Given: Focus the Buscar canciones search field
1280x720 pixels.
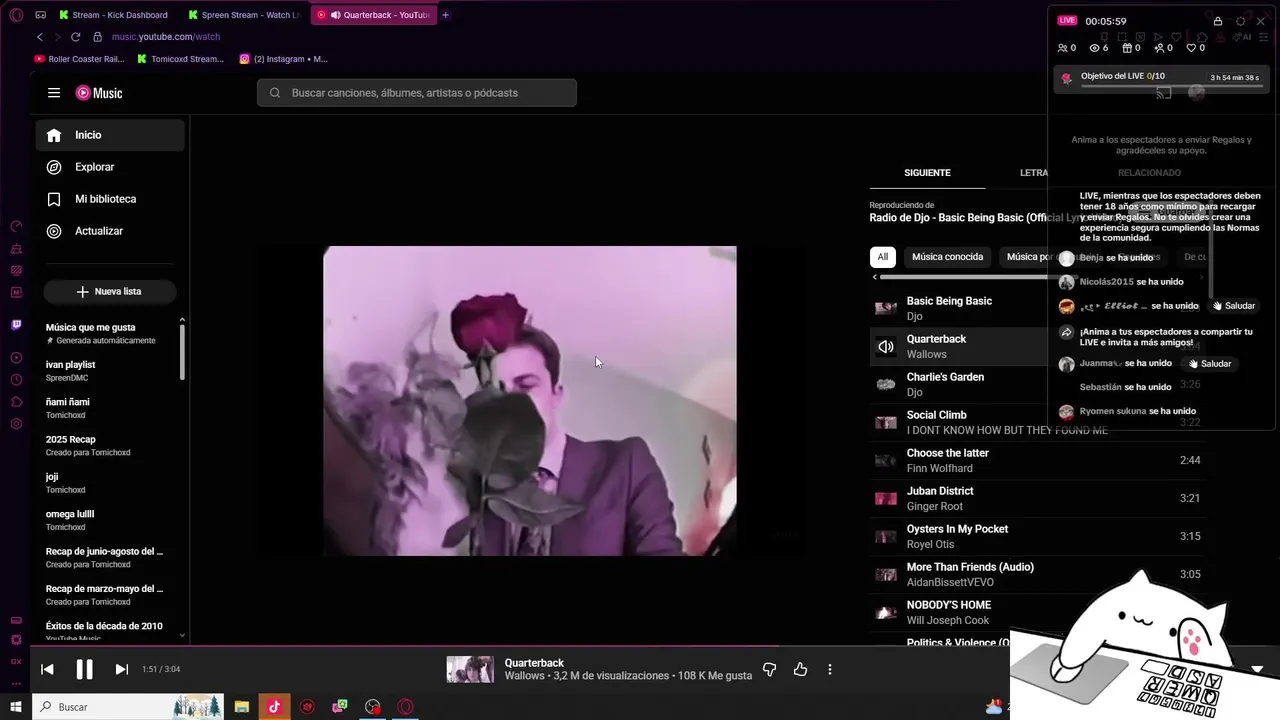Looking at the screenshot, I should (417, 93).
